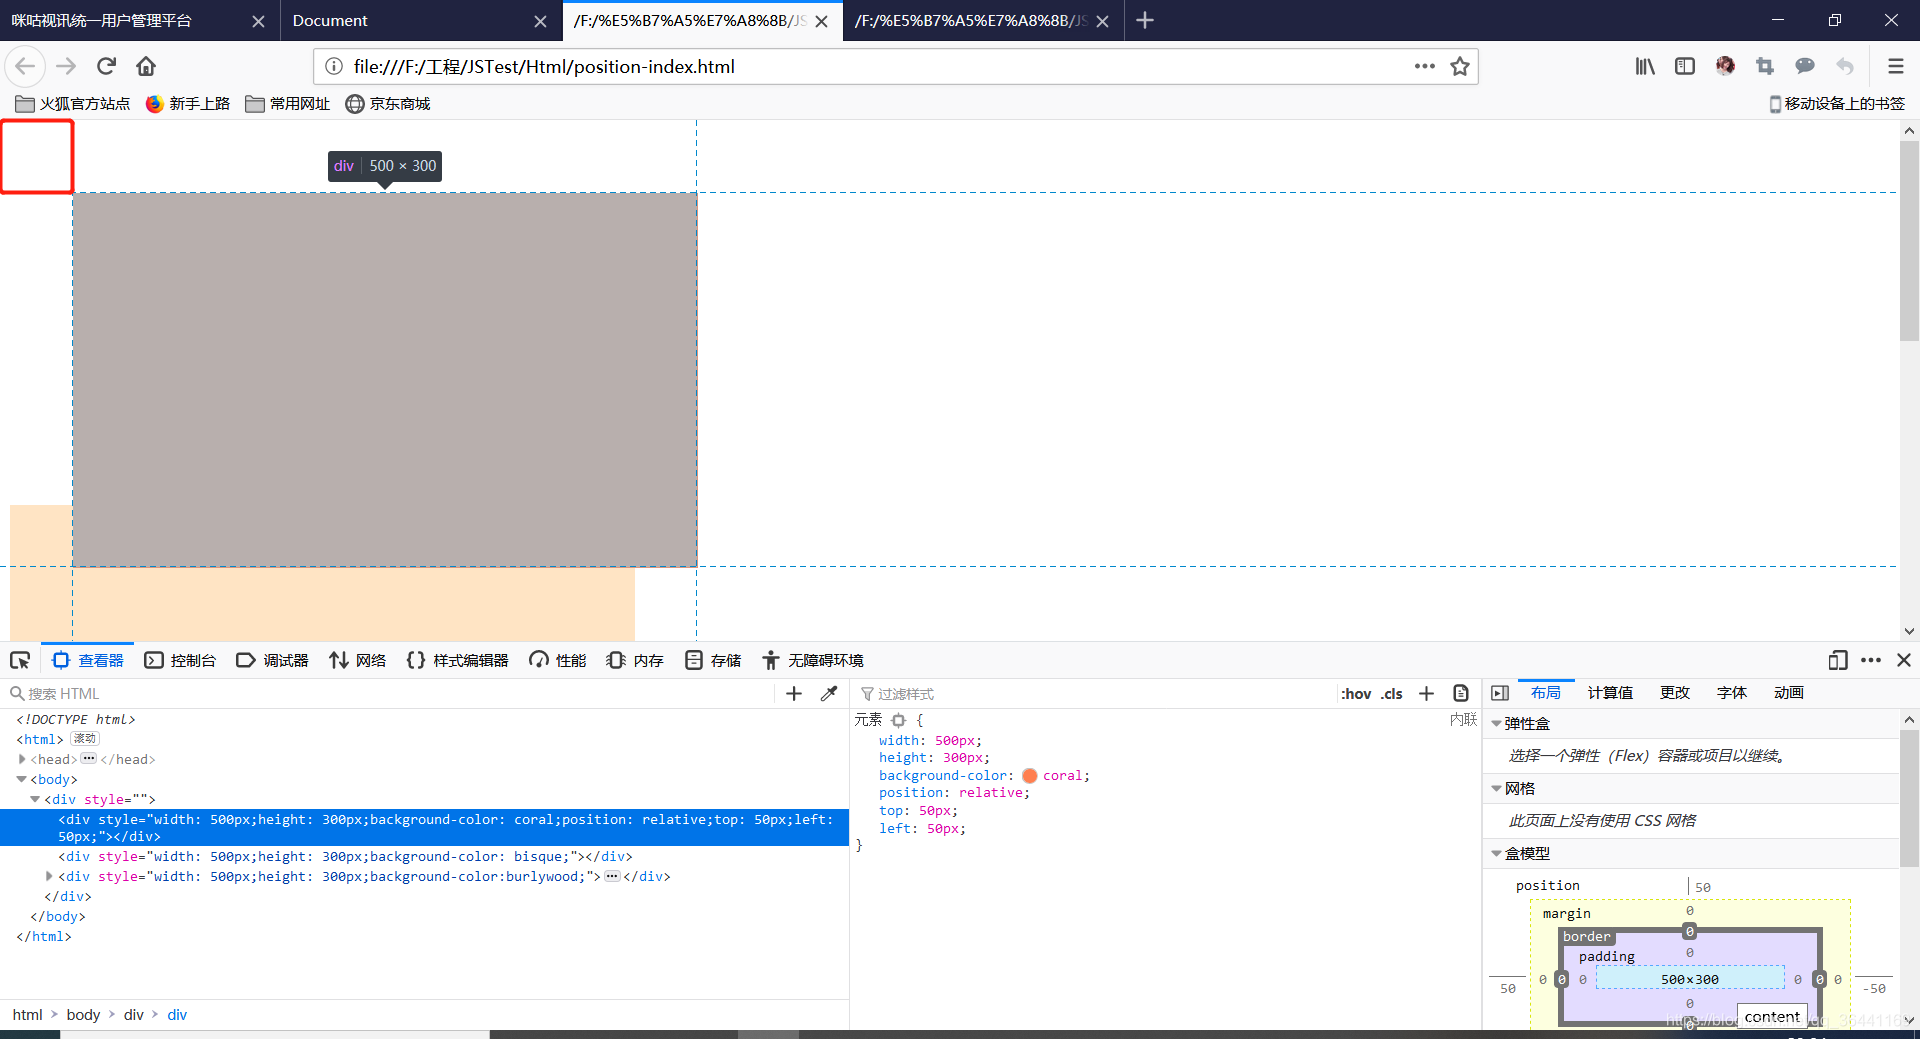Open the page actions three-dot menu in address bar
This screenshot has height=1039, width=1920.
click(1425, 66)
